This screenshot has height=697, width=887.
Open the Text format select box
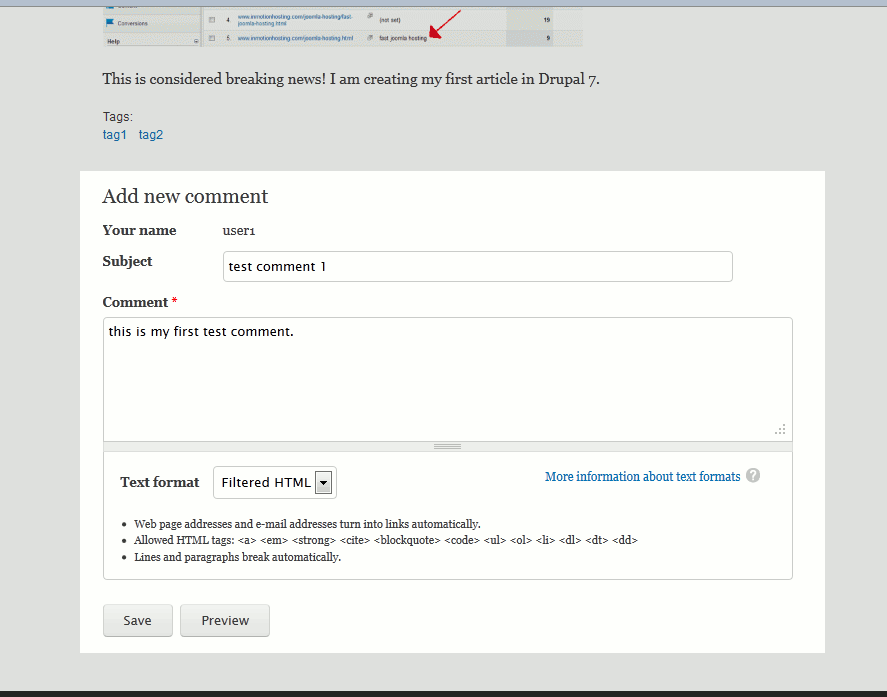click(275, 483)
